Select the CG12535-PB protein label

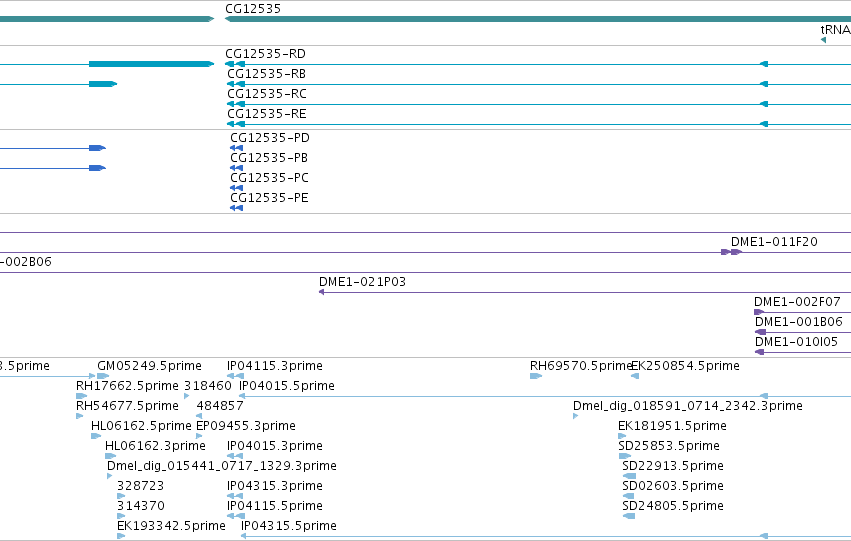[269, 158]
